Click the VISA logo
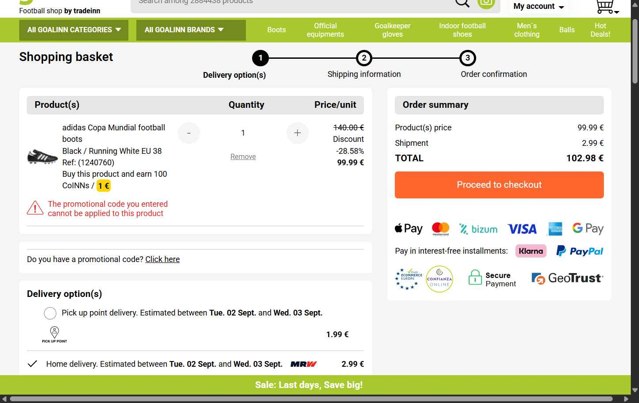Viewport: 639px width, 403px height. click(522, 229)
